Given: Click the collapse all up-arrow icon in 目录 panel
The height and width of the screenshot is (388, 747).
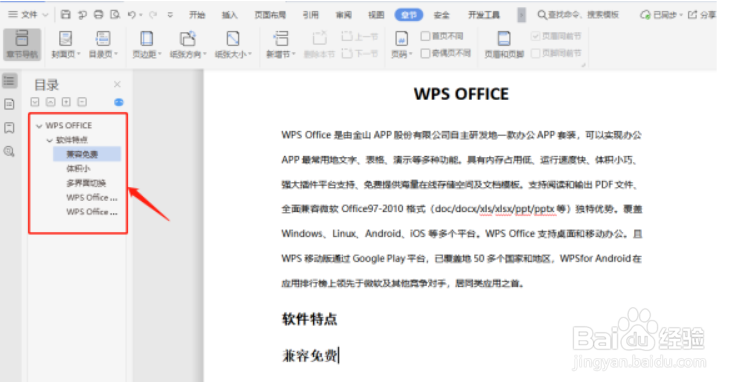Looking at the screenshot, I should [50, 102].
